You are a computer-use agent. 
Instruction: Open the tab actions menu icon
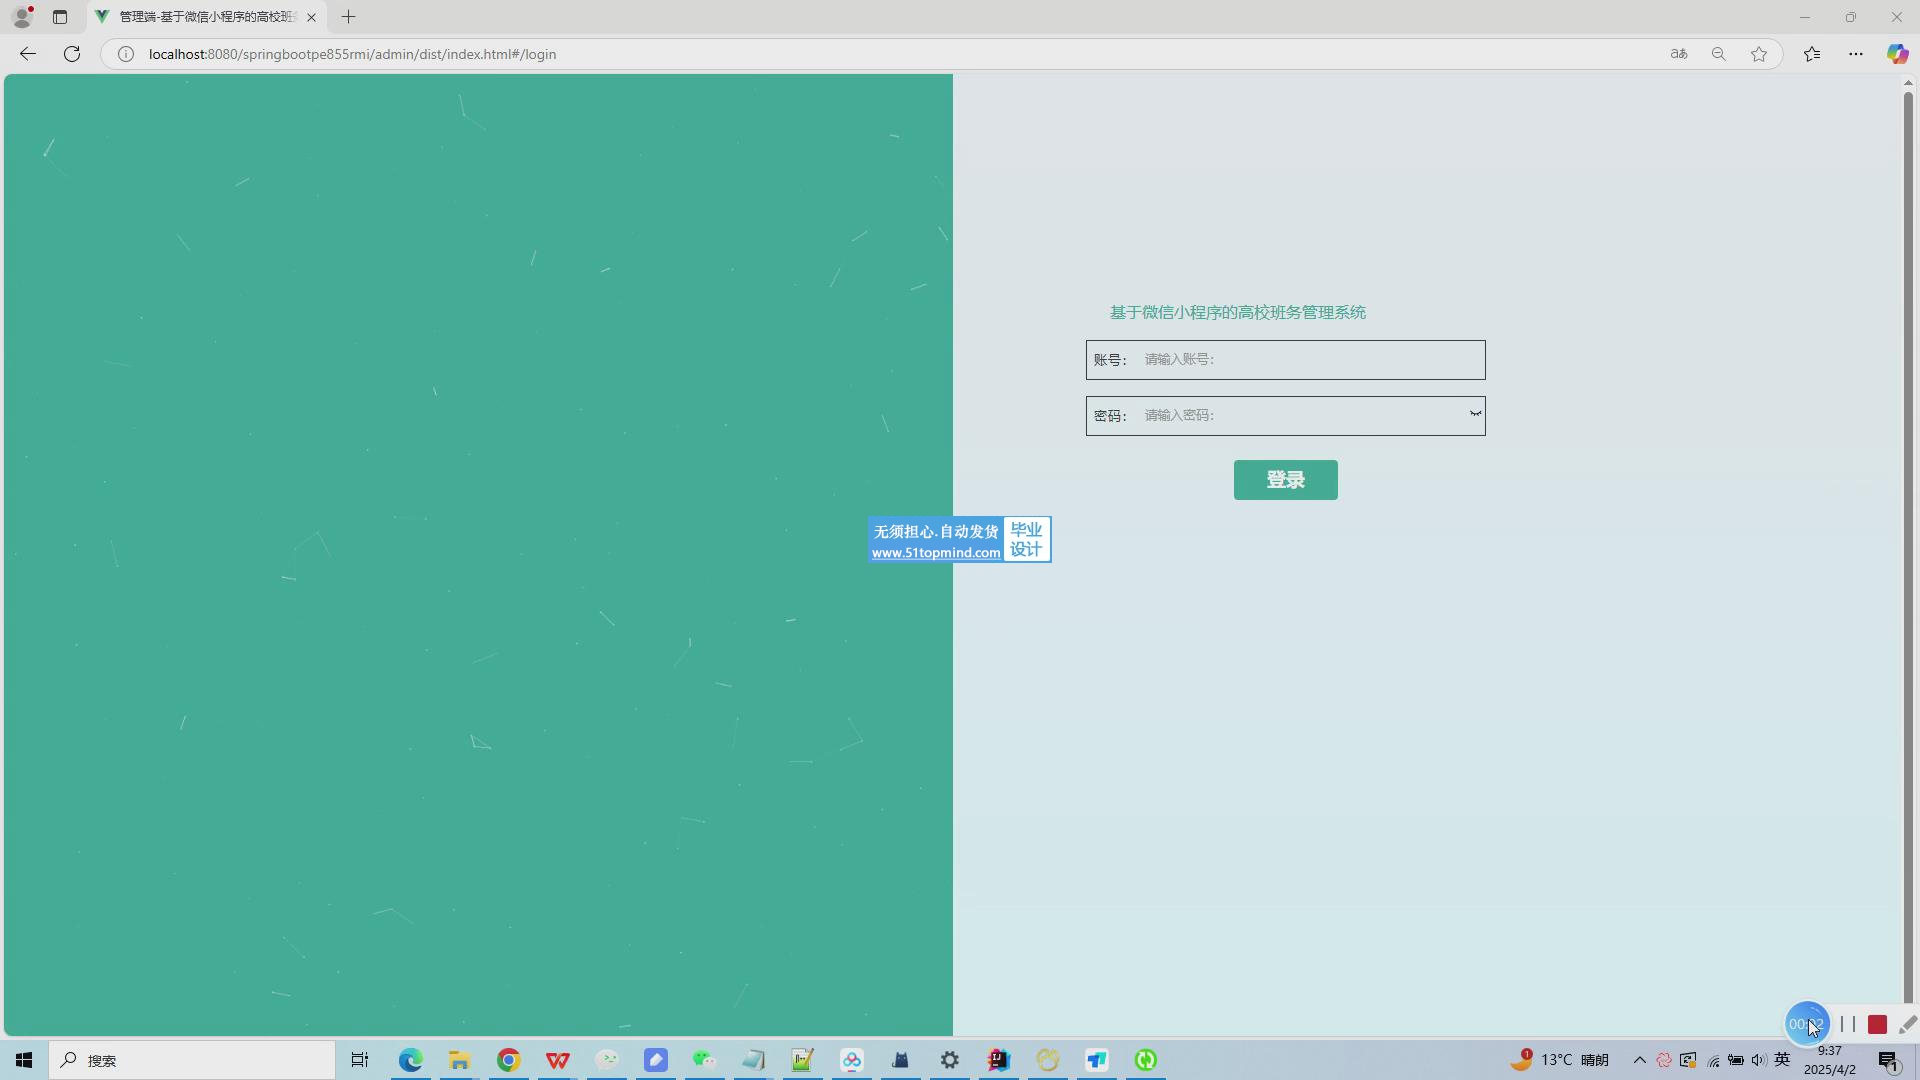coord(60,17)
